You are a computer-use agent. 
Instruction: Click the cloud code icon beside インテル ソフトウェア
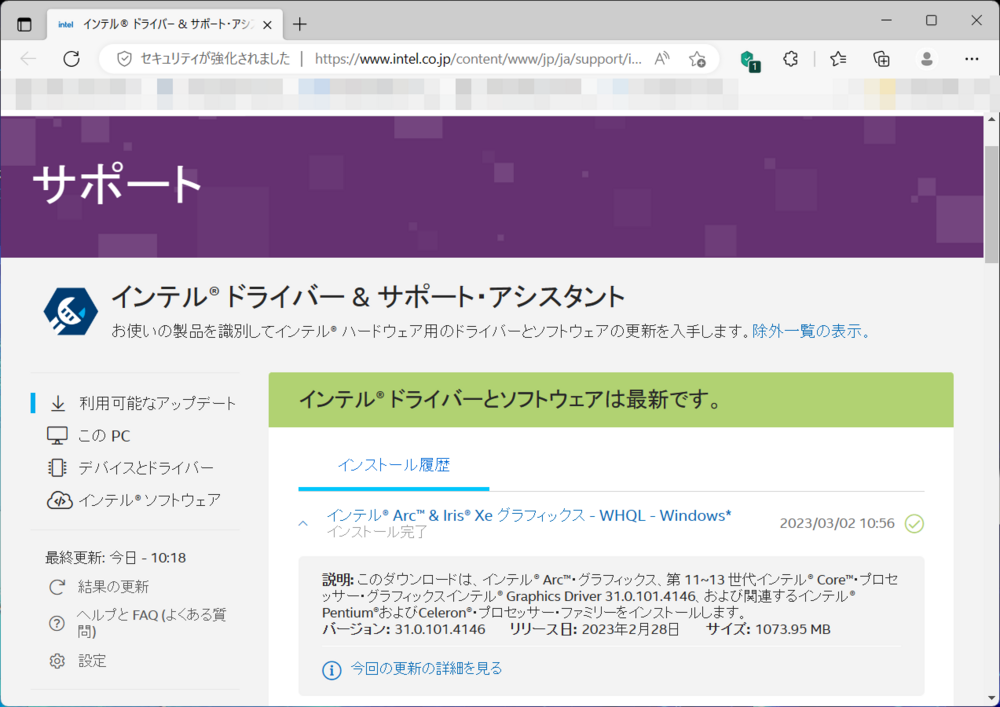click(59, 500)
